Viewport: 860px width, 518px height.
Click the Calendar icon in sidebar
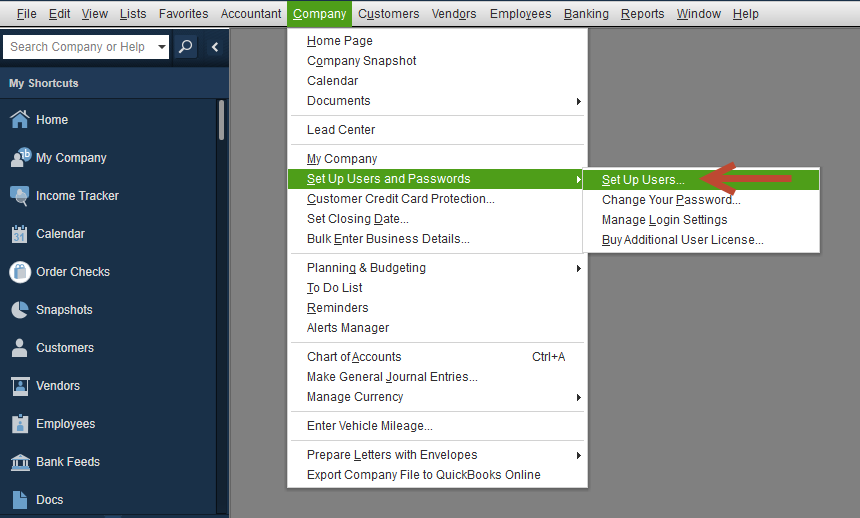point(20,234)
